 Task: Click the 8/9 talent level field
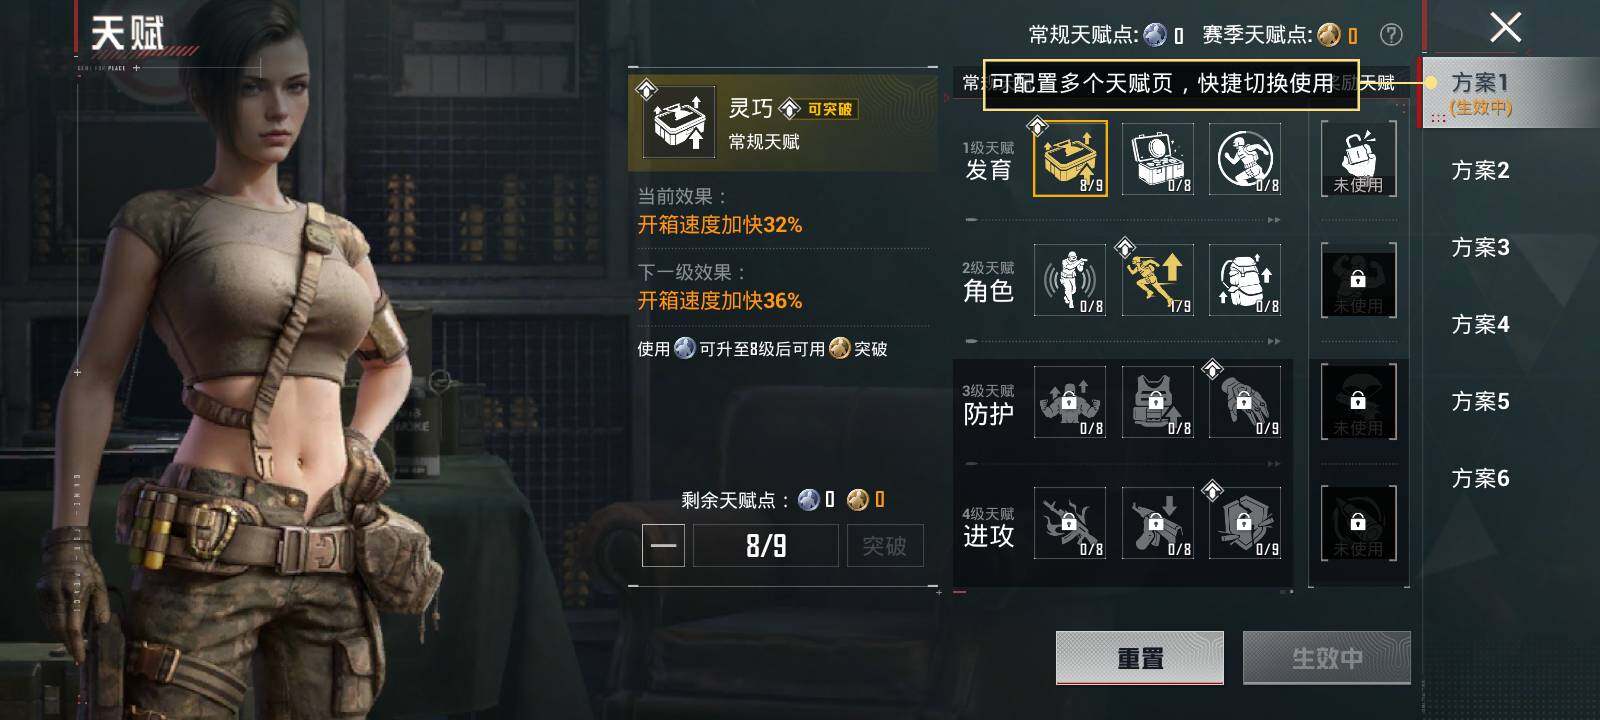pyautogui.click(x=766, y=546)
